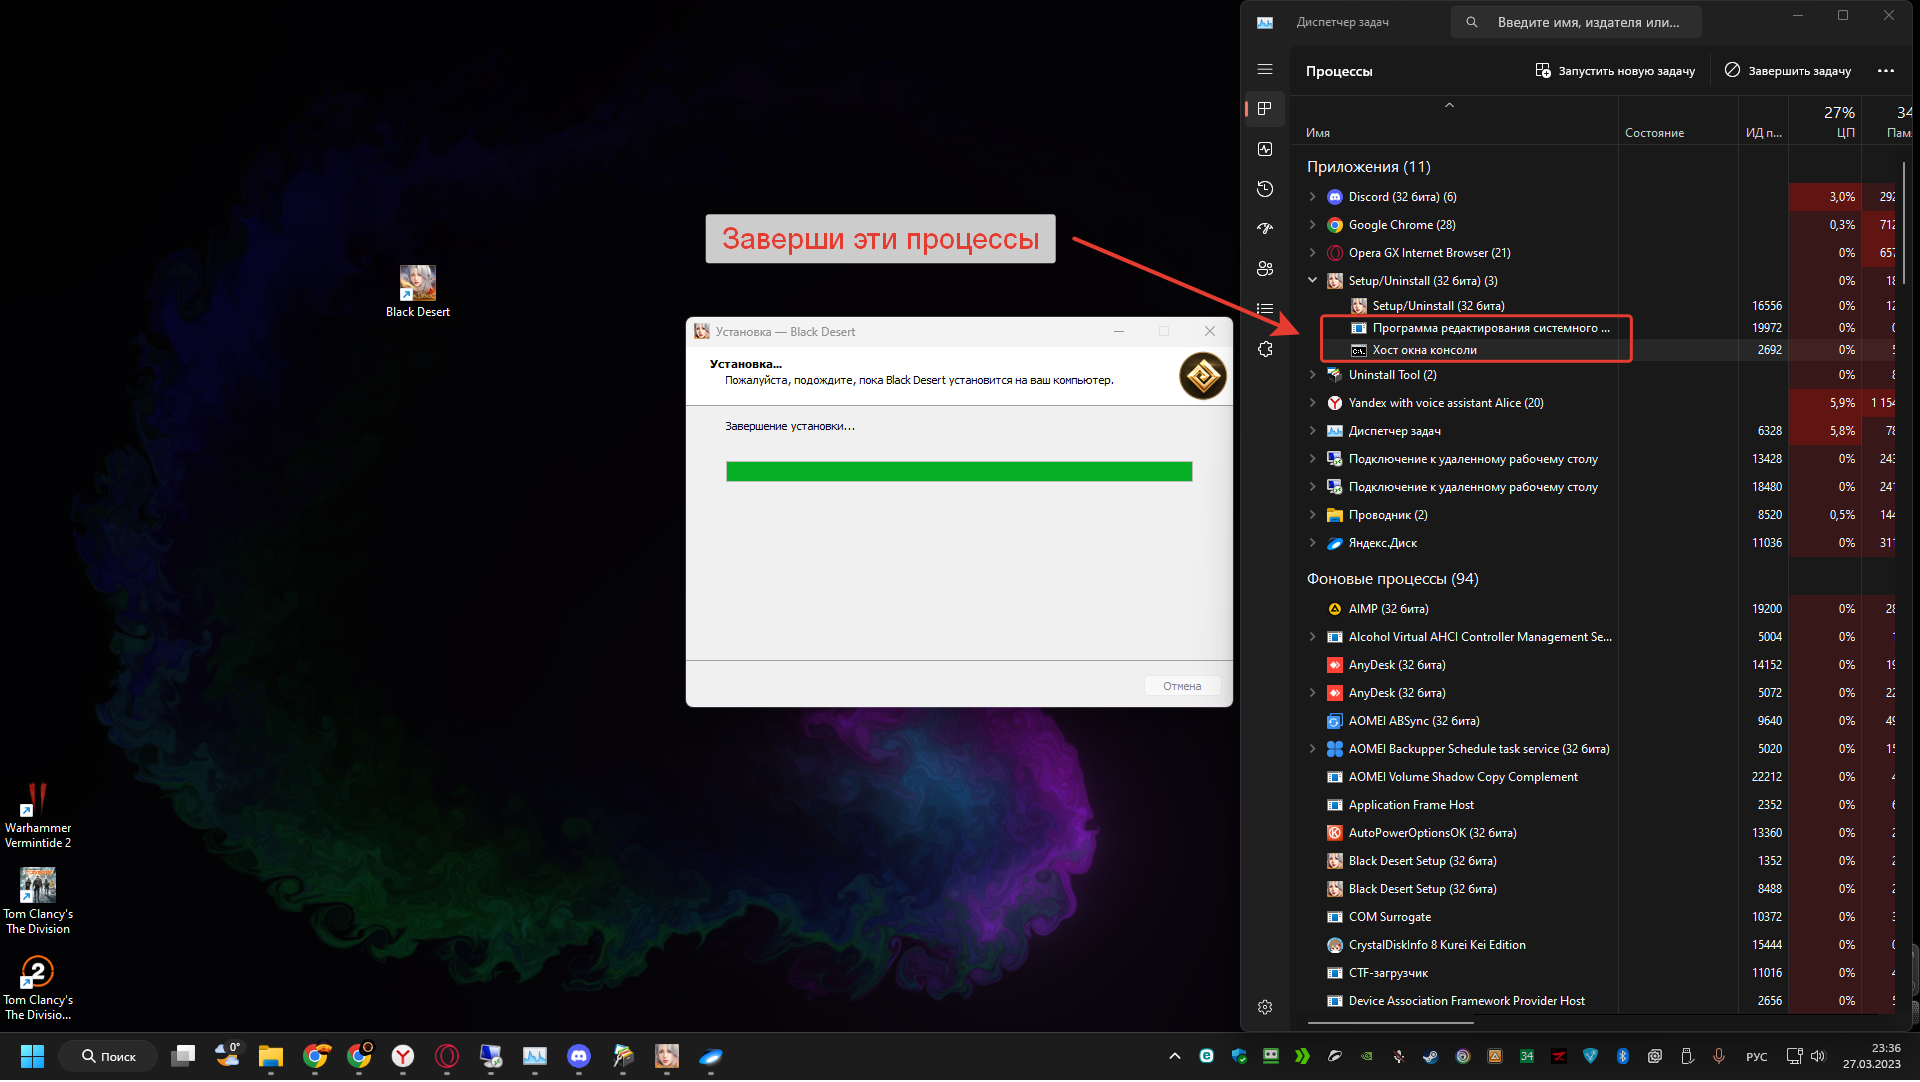Image resolution: width=1920 pixels, height=1082 pixels.
Task: Open Opera GX from taskbar
Action: click(x=447, y=1056)
